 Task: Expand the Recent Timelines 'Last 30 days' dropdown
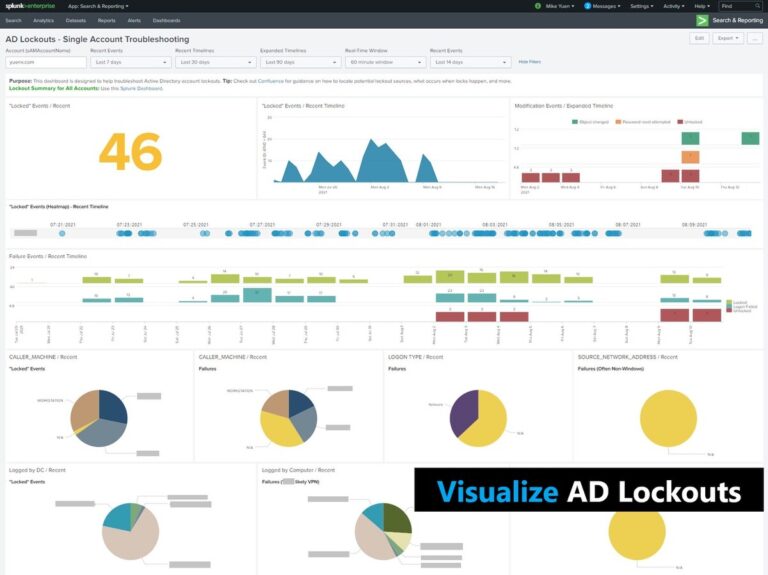click(x=215, y=62)
